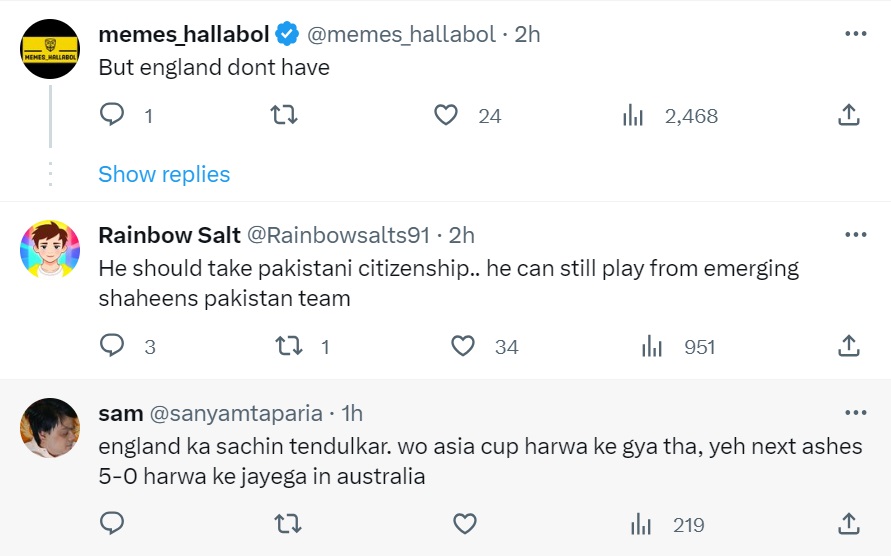Share Rainbow Salt's tweet
Image resolution: width=891 pixels, height=556 pixels.
click(848, 346)
